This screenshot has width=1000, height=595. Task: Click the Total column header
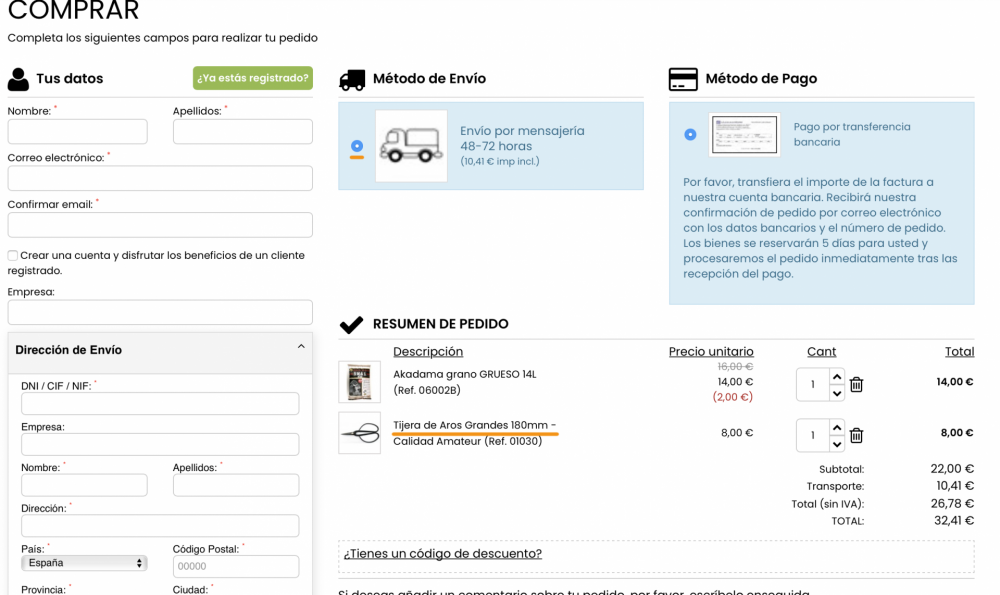coord(959,351)
